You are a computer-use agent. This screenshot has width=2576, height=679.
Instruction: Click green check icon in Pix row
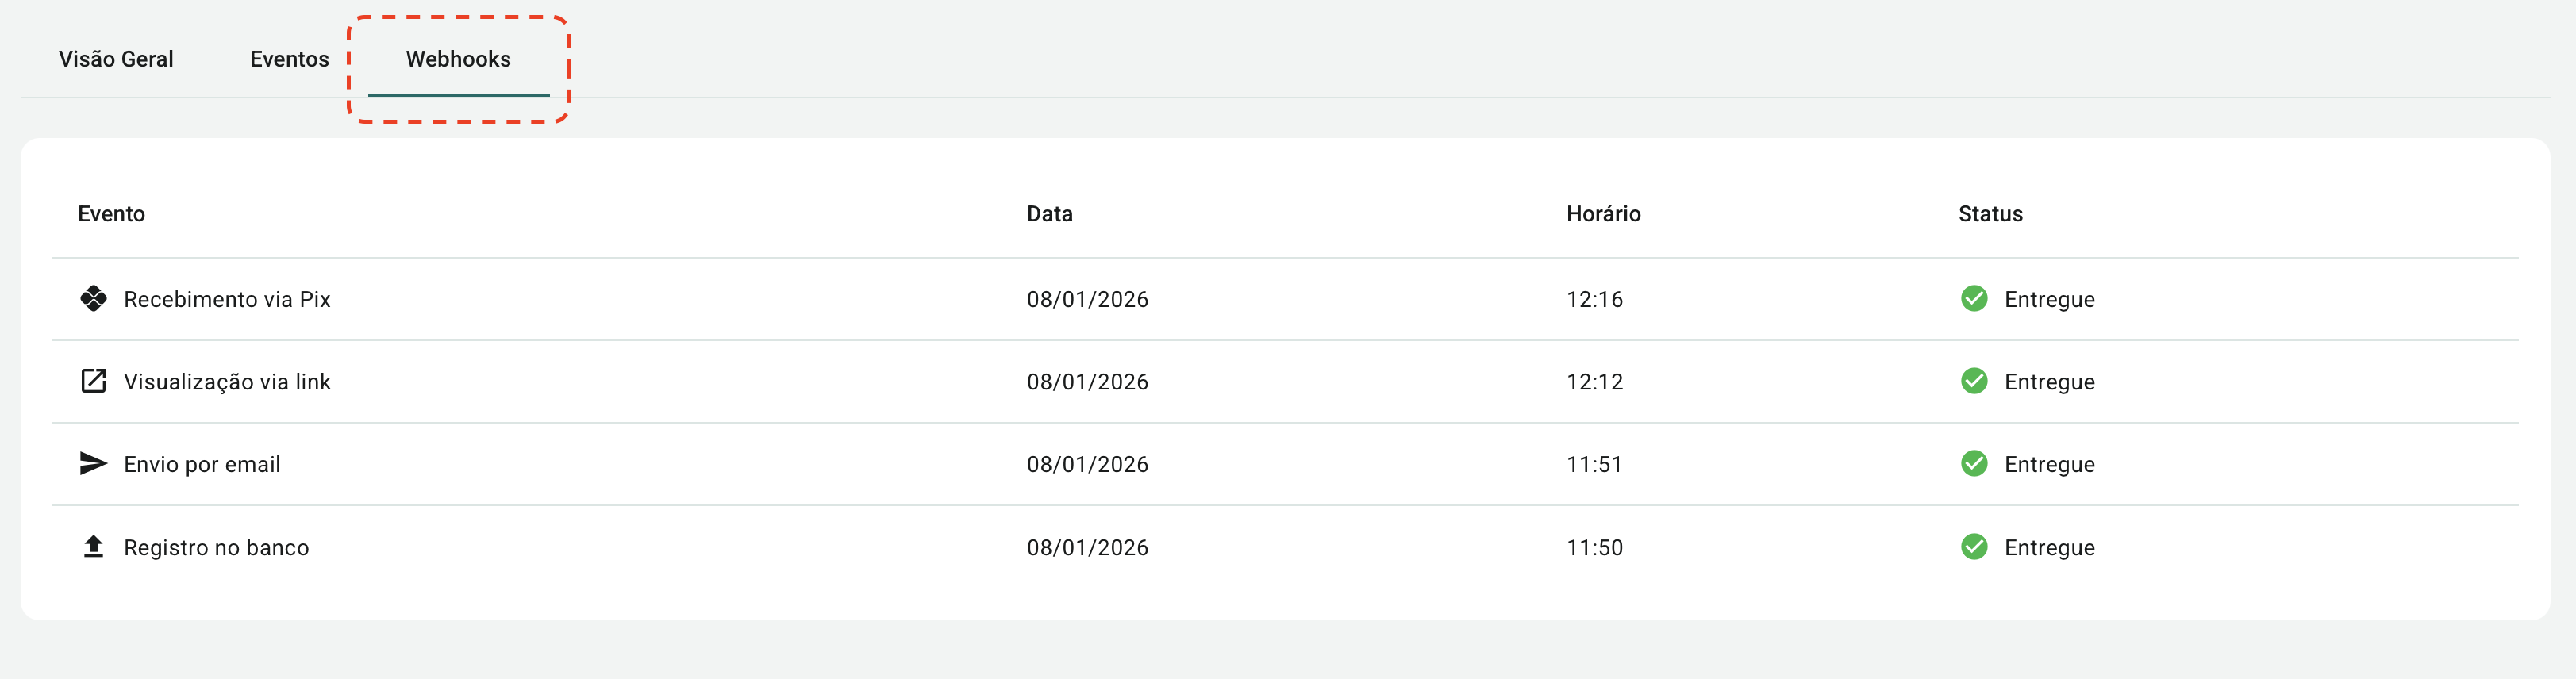coord(1973,299)
